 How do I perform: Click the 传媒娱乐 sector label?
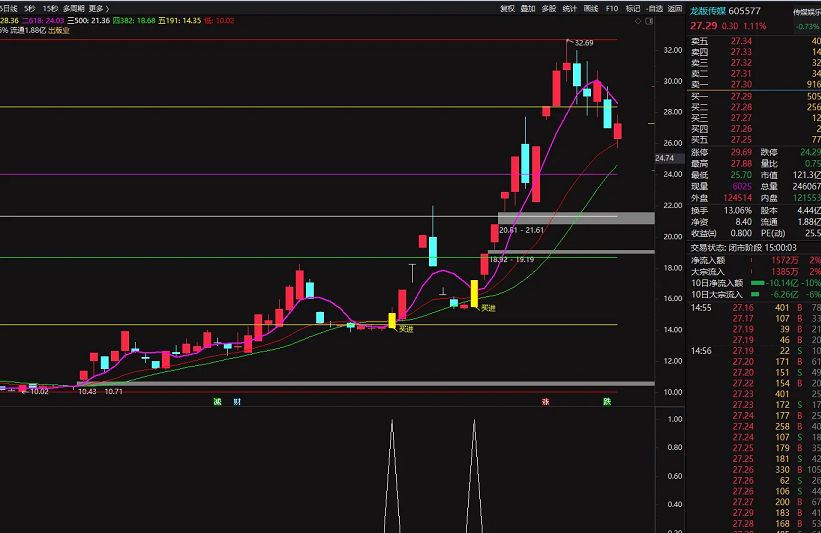pos(807,12)
